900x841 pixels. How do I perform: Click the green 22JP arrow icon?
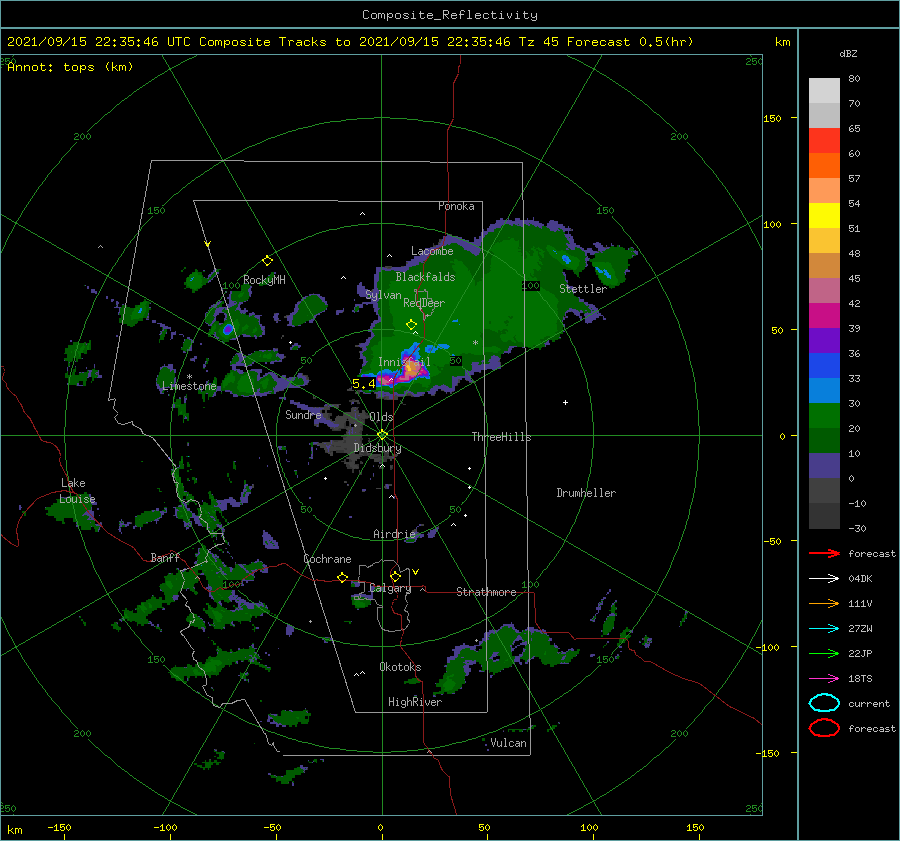click(x=824, y=653)
